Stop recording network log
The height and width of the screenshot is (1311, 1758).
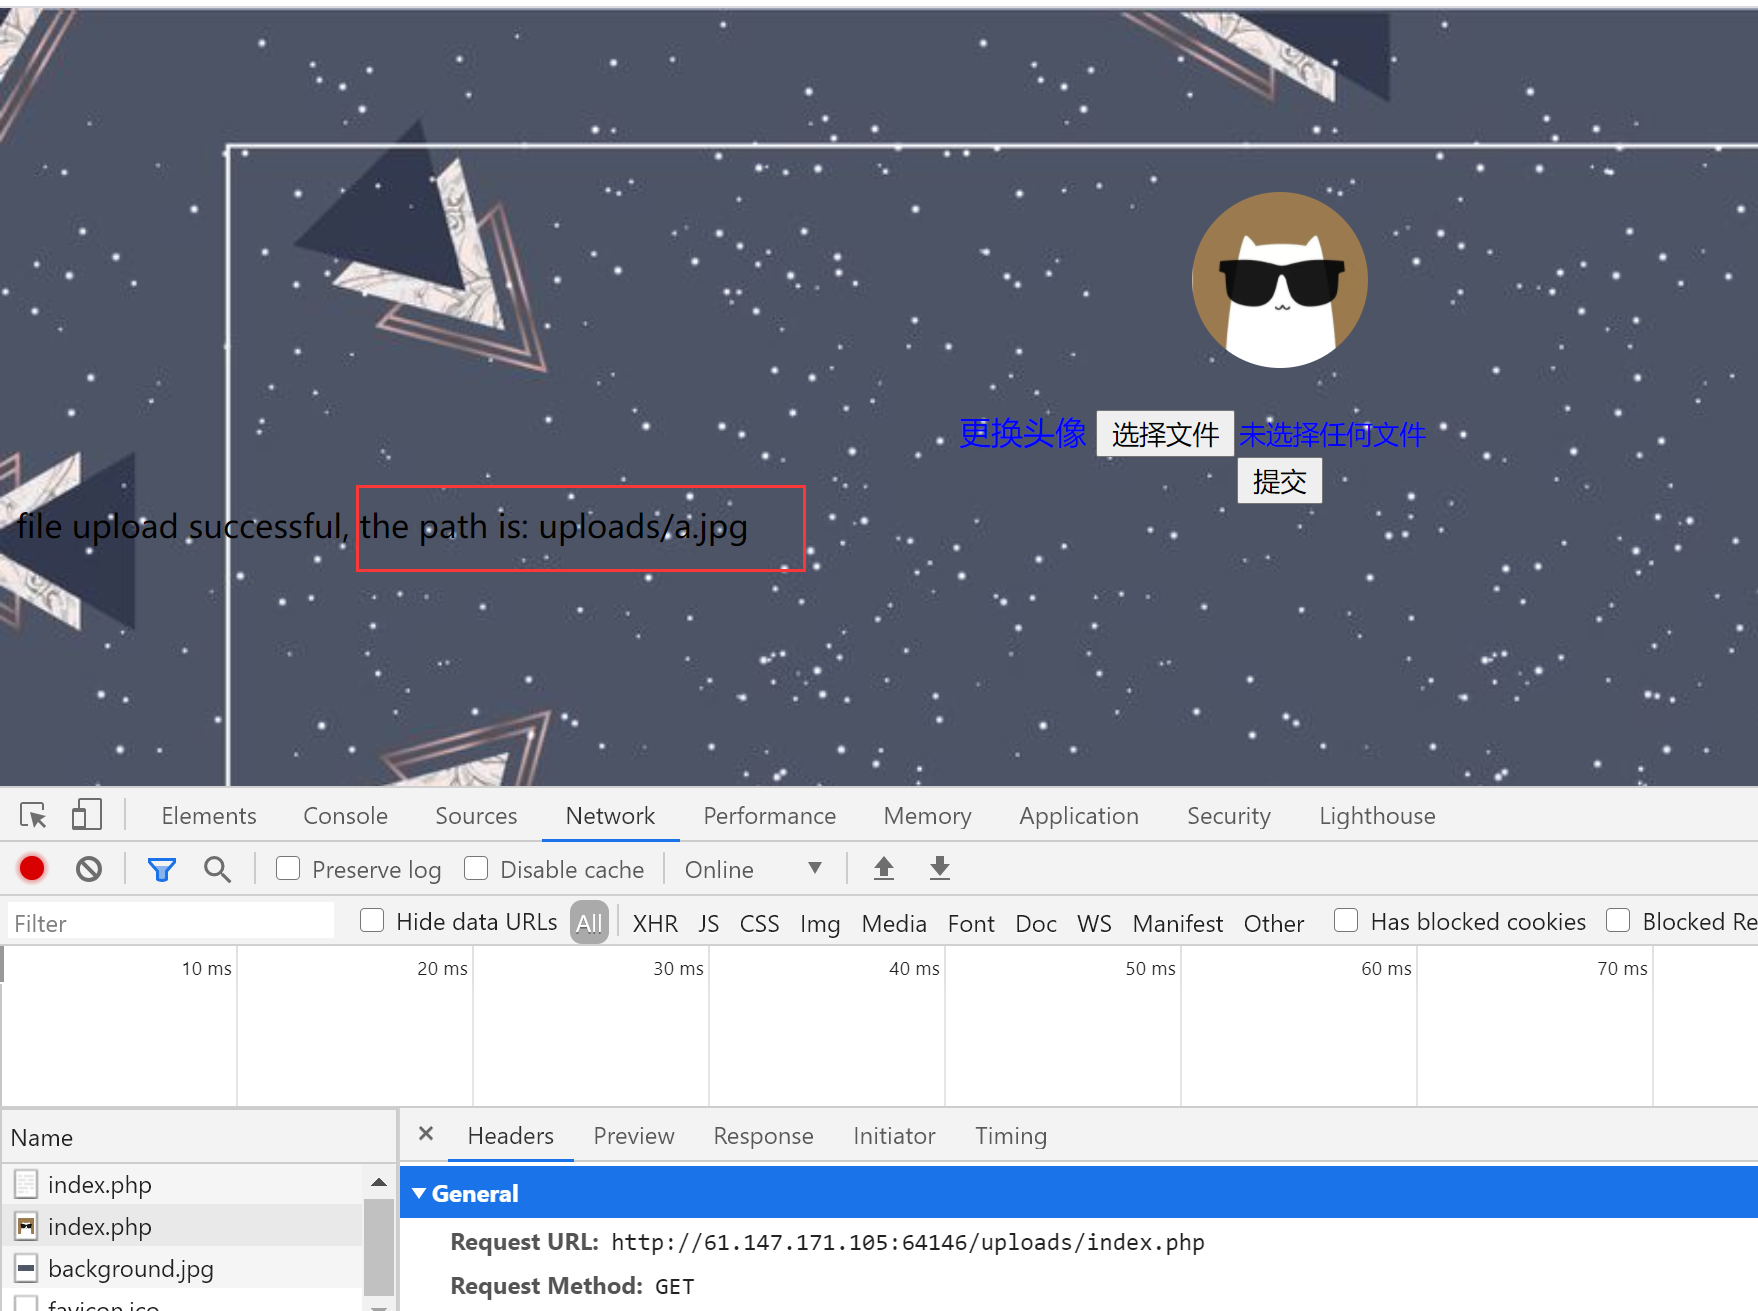point(32,869)
